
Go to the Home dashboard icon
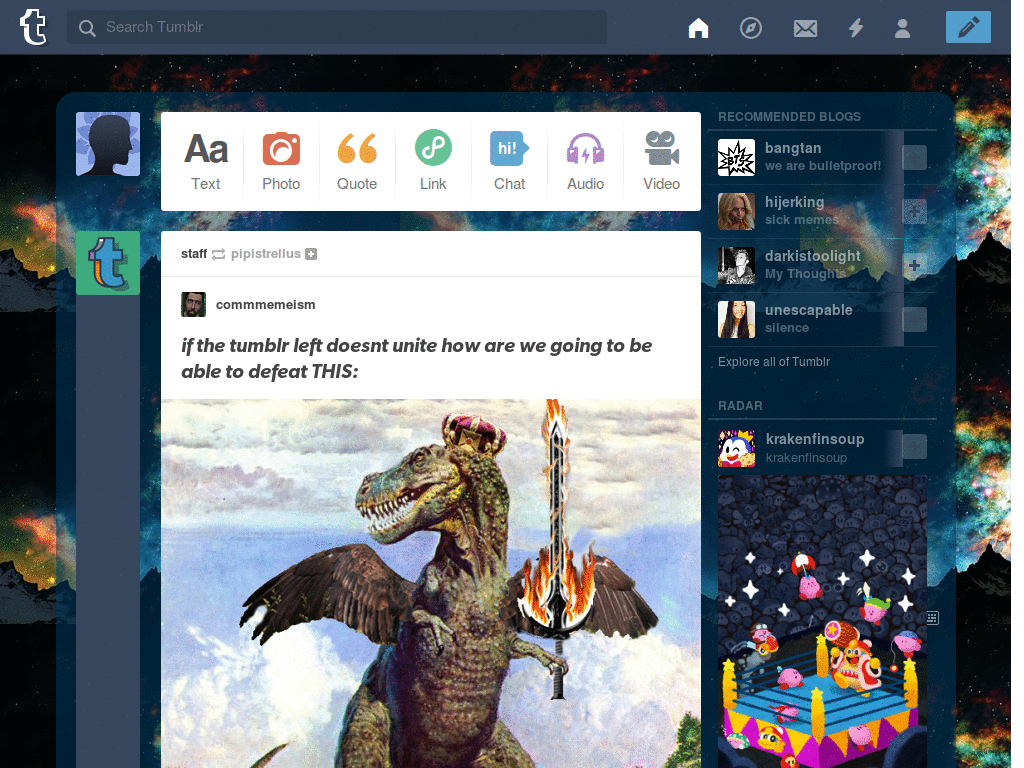(699, 28)
